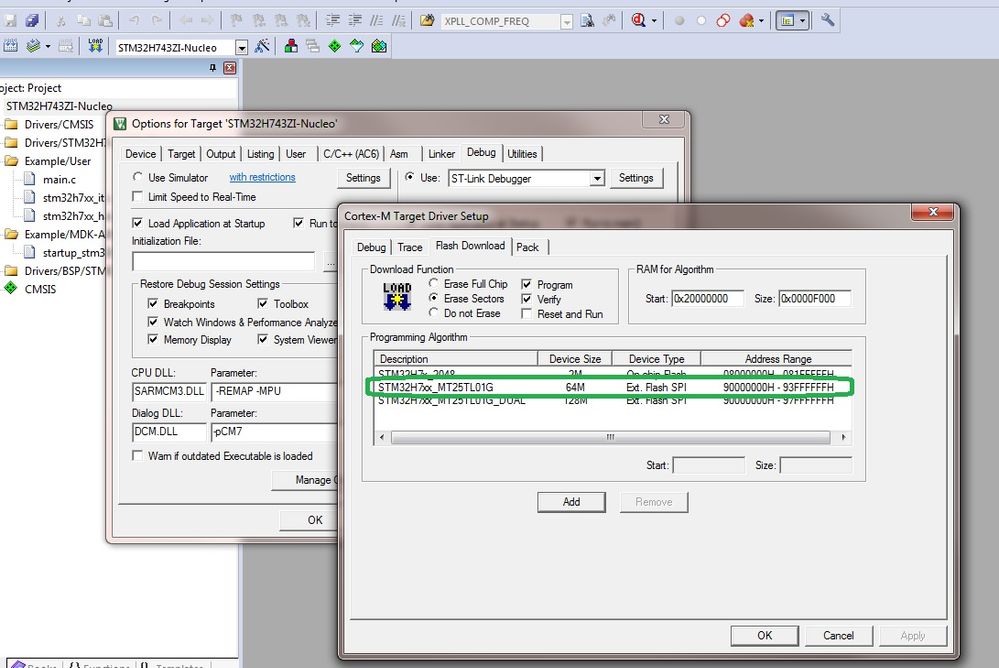
Task: Click LOAD icon in Download Function
Action: [397, 296]
